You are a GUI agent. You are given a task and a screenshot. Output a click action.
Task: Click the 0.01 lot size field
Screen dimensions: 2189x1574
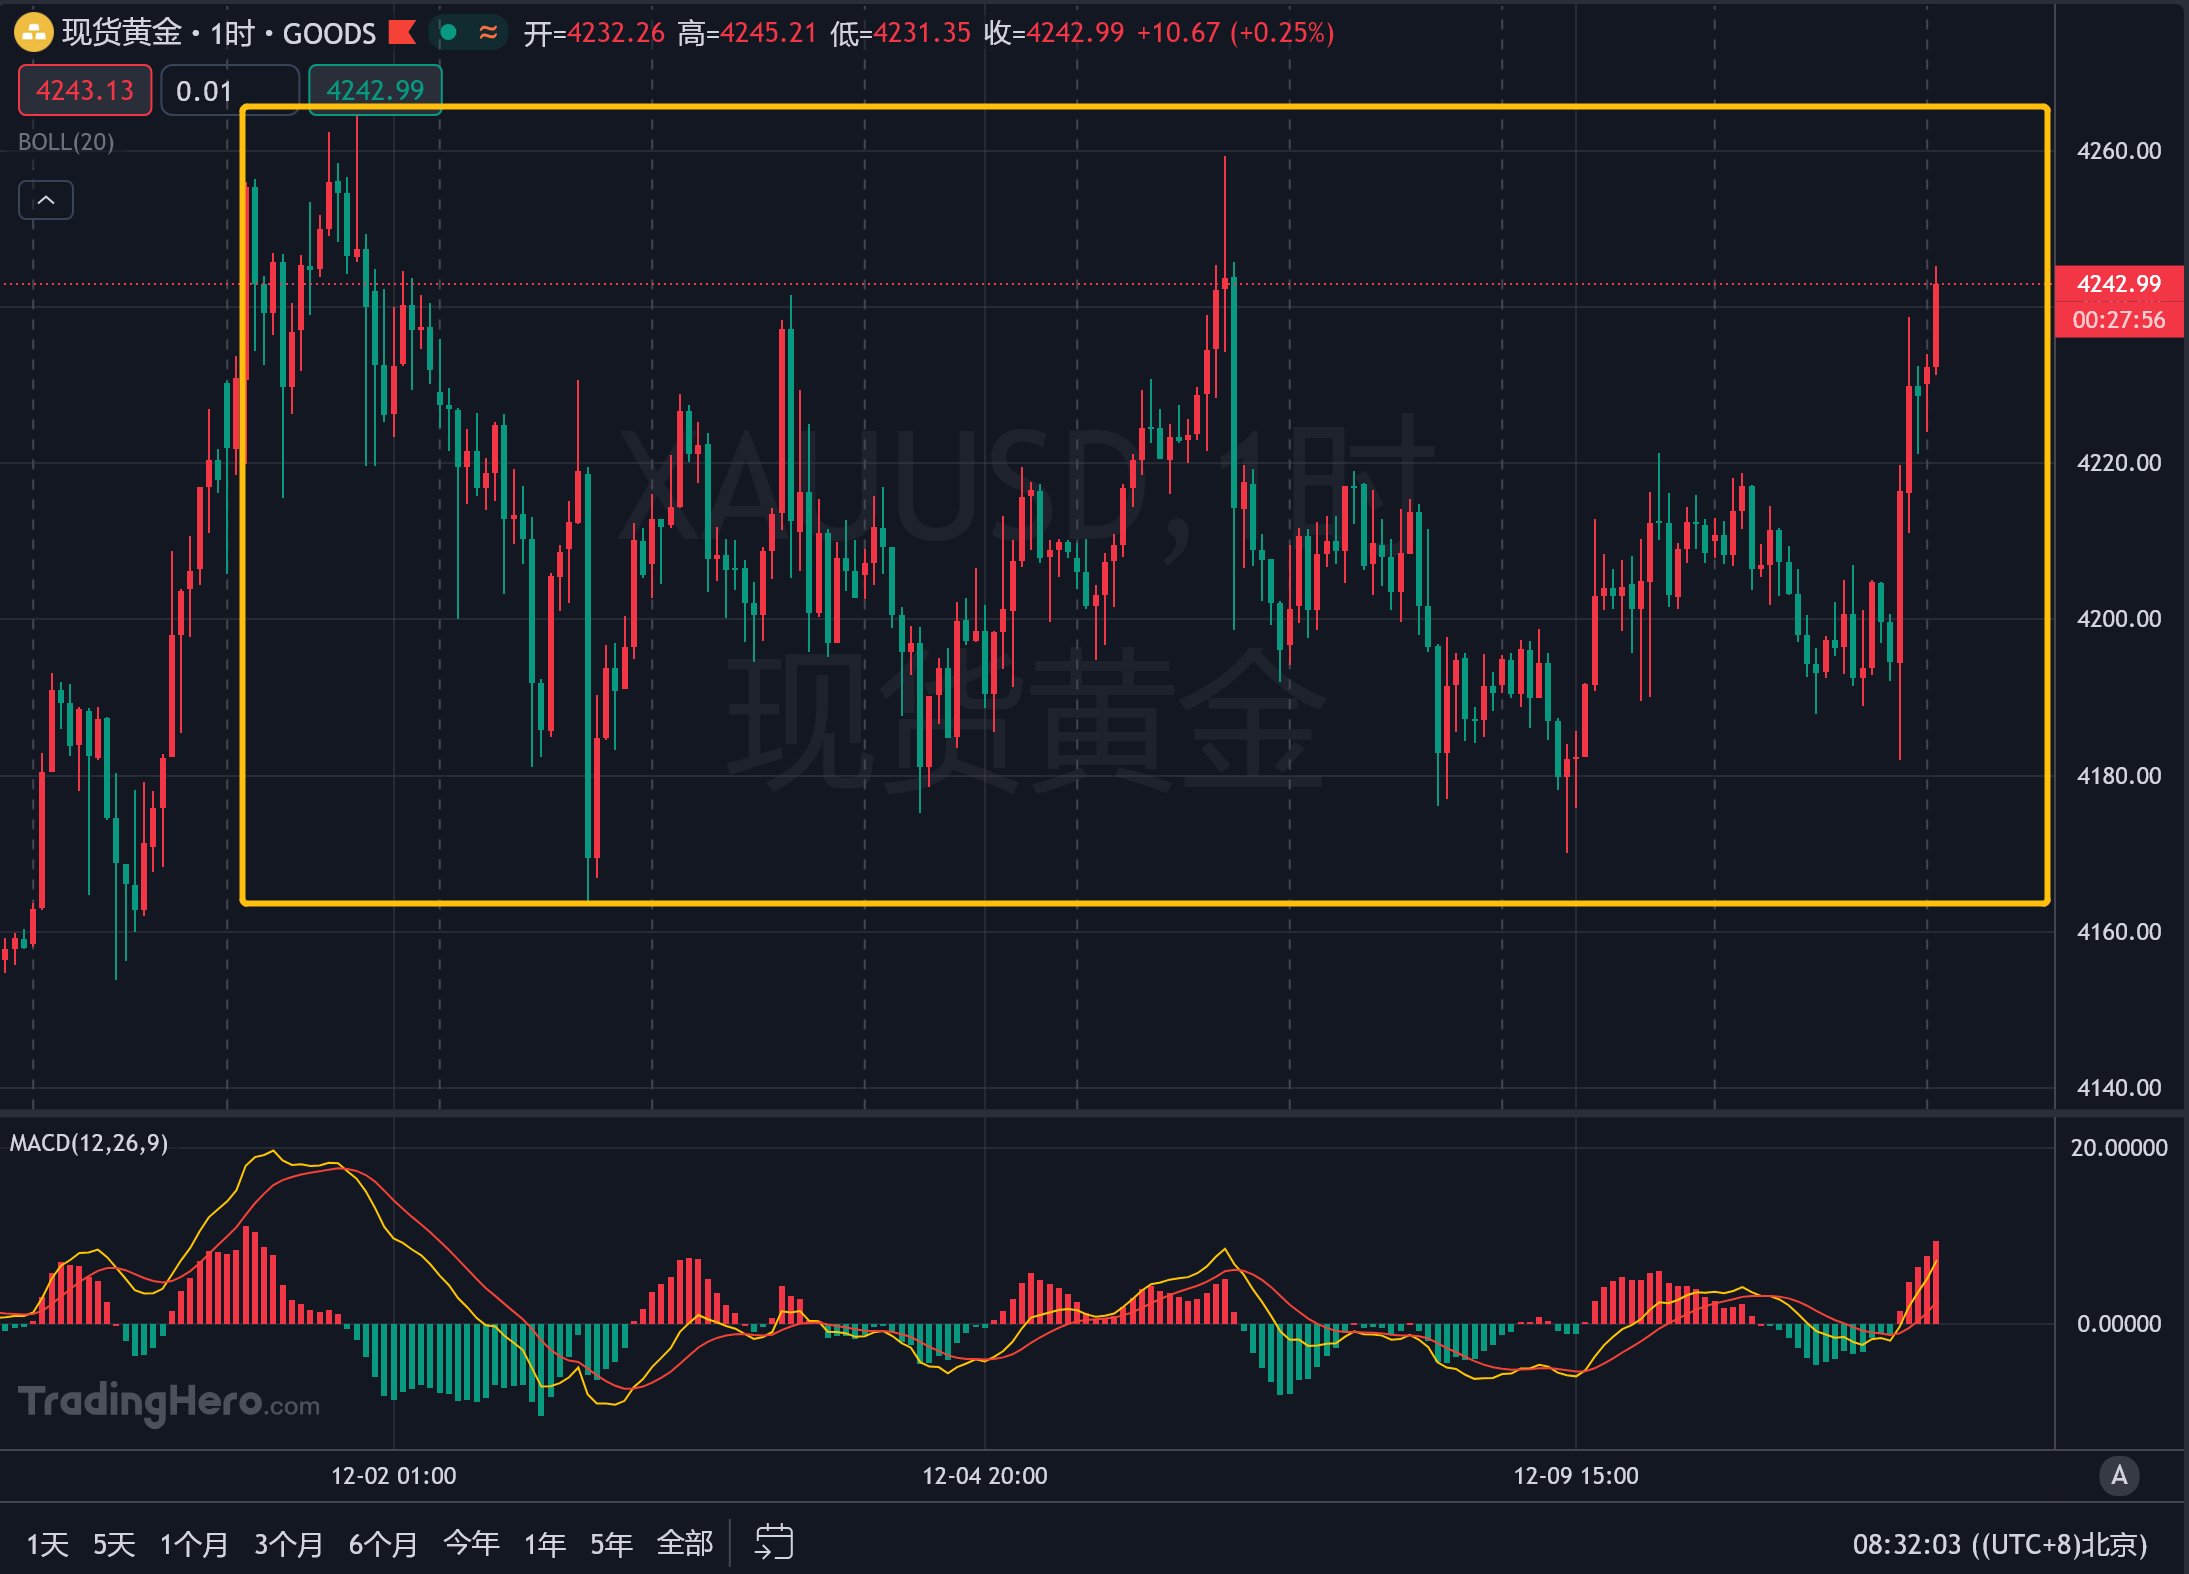[229, 90]
